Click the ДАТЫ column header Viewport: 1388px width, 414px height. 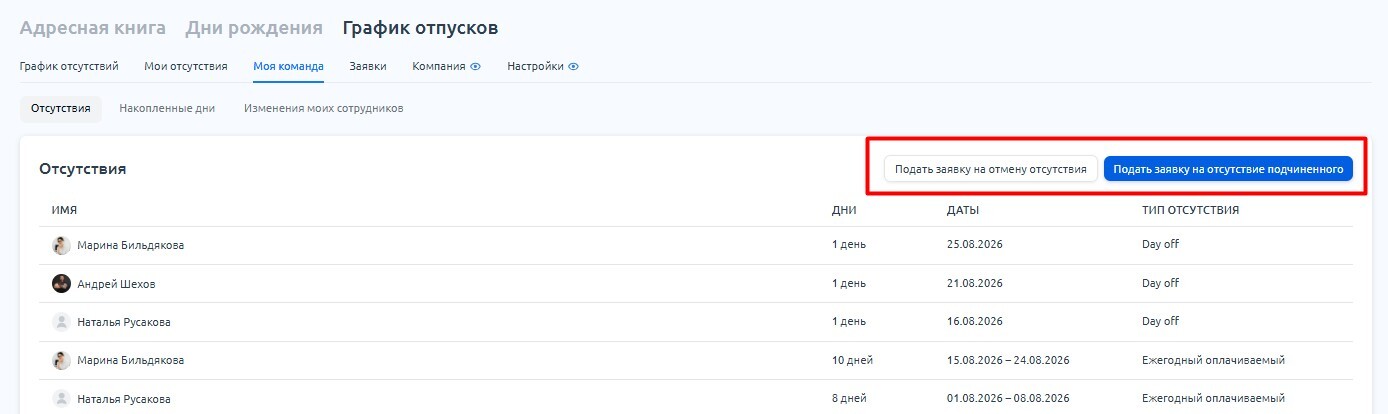[x=963, y=210]
